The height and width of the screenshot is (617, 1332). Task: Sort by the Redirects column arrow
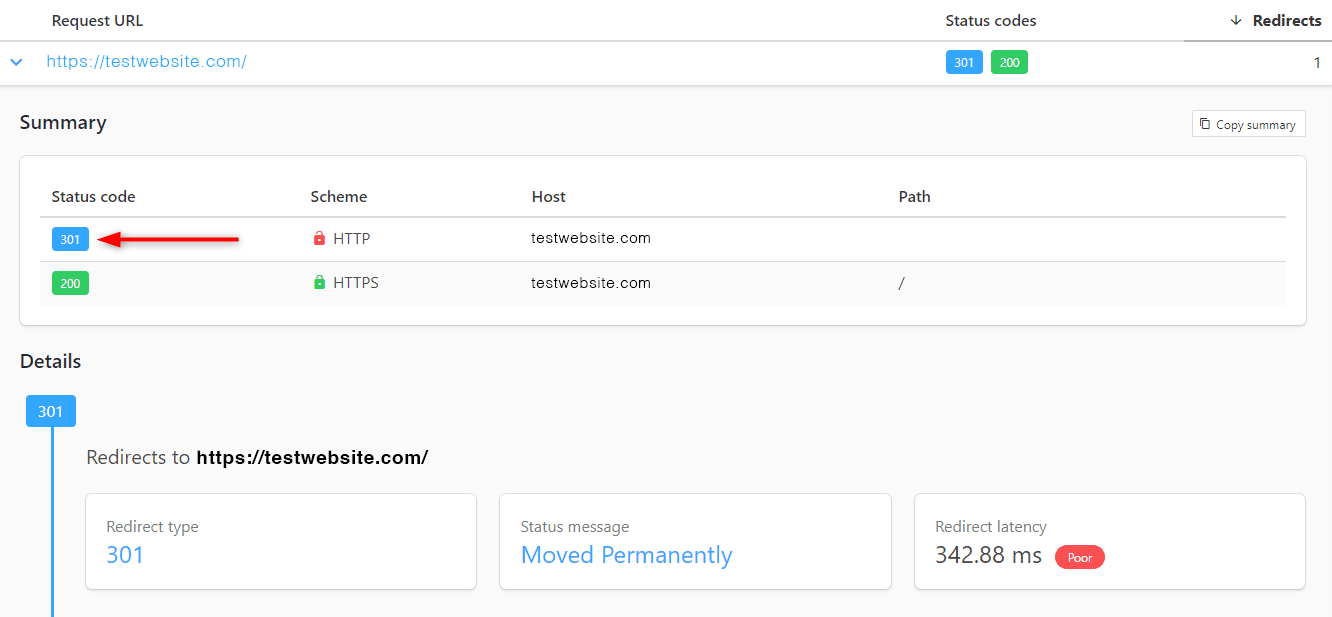click(1236, 21)
